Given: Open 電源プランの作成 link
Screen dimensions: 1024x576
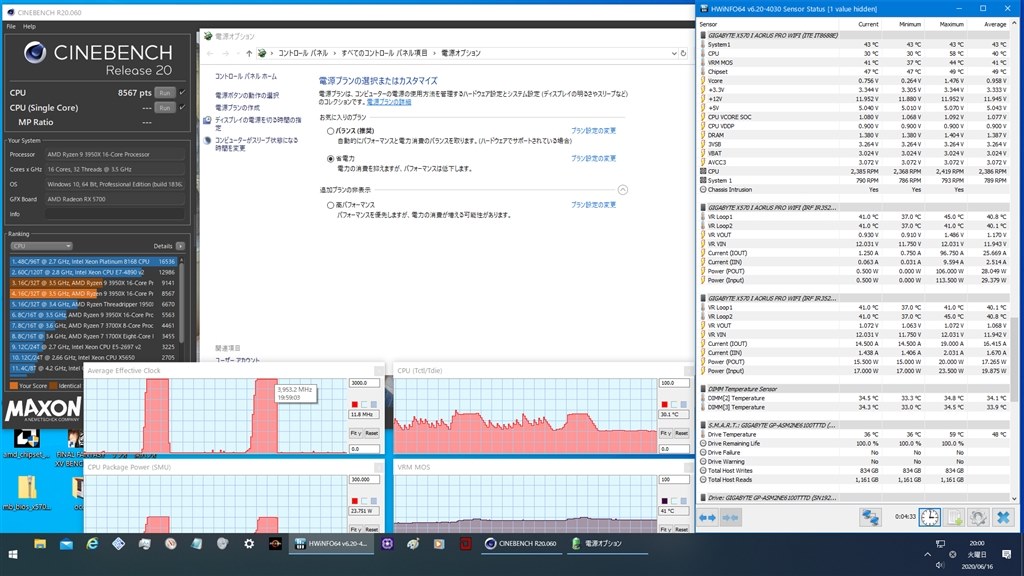Looking at the screenshot, I should point(237,108).
